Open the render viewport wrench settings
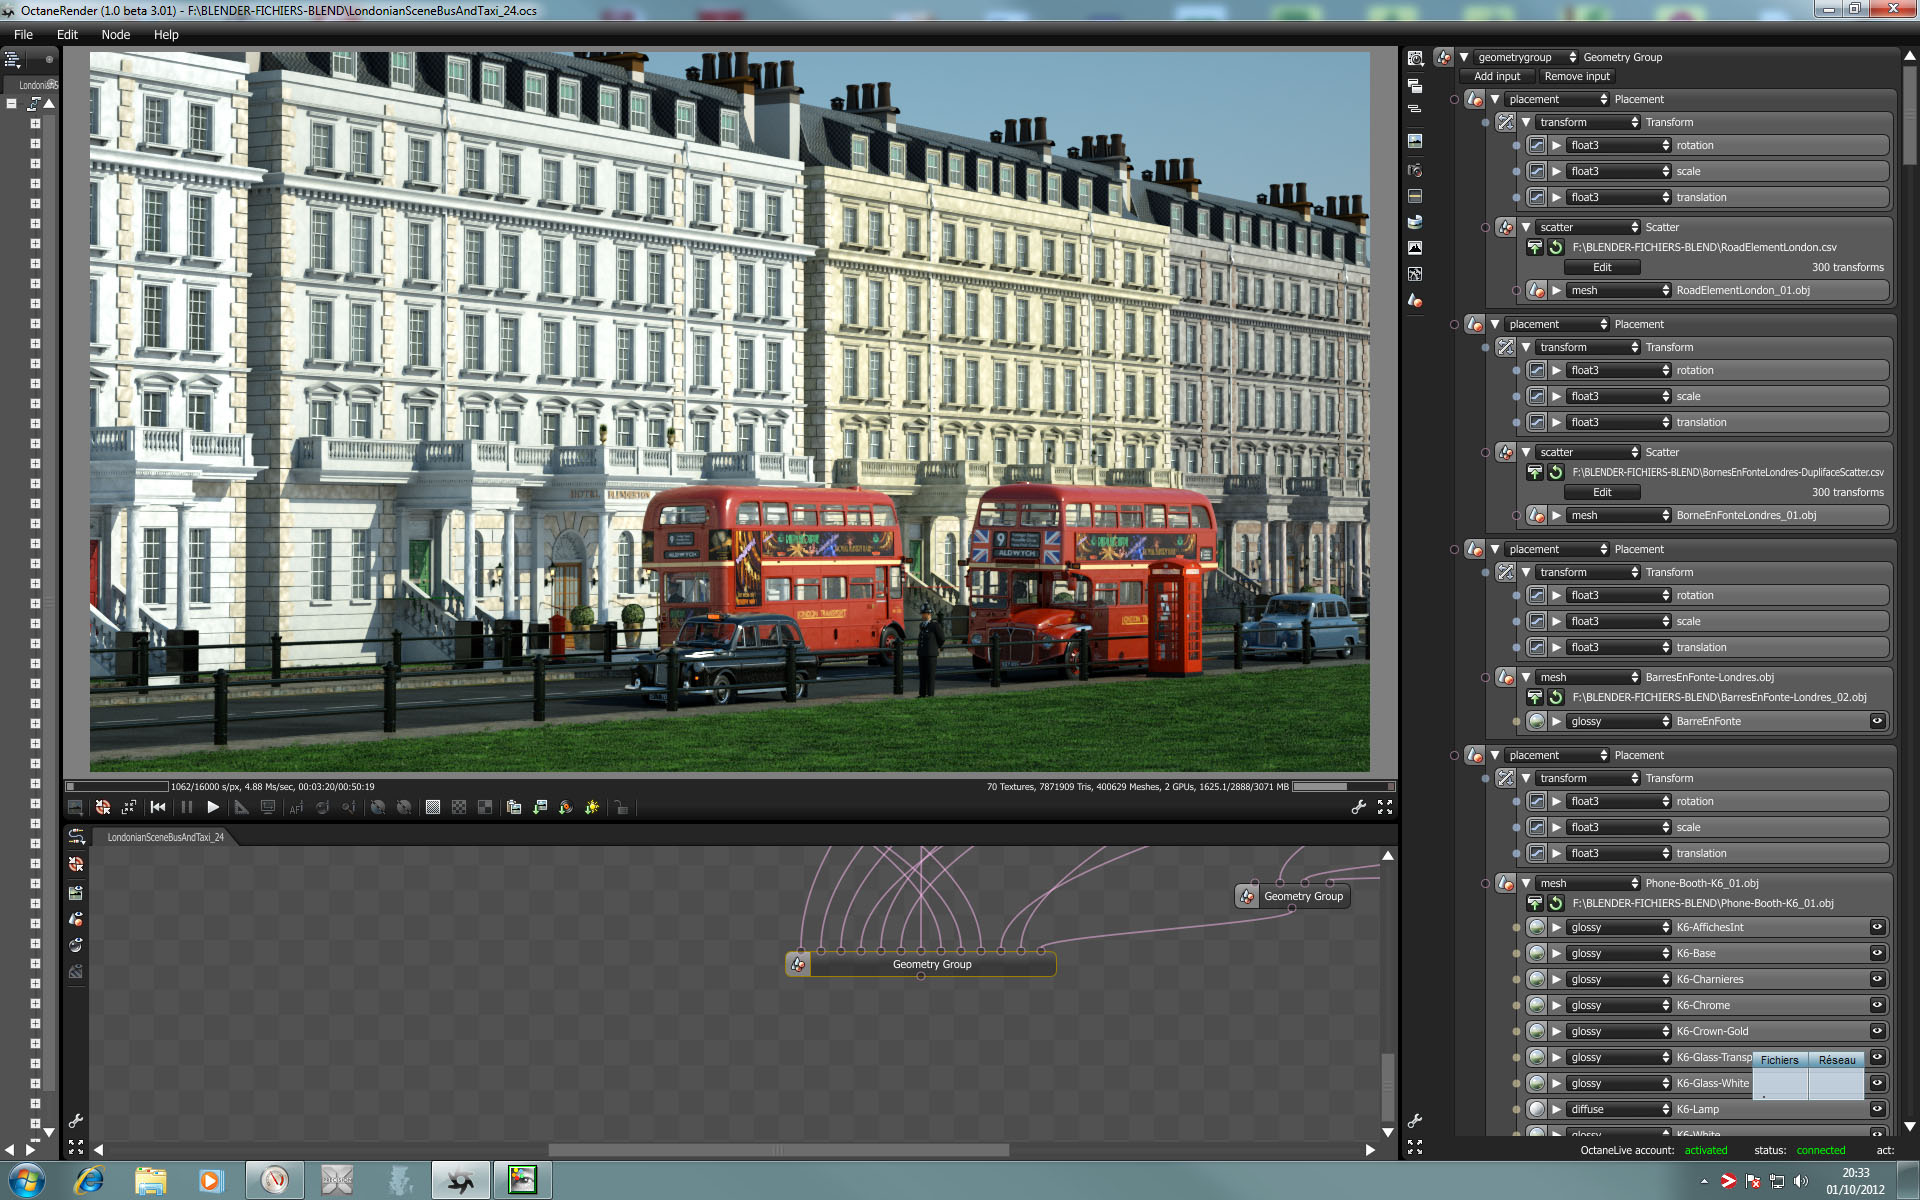 click(1358, 807)
